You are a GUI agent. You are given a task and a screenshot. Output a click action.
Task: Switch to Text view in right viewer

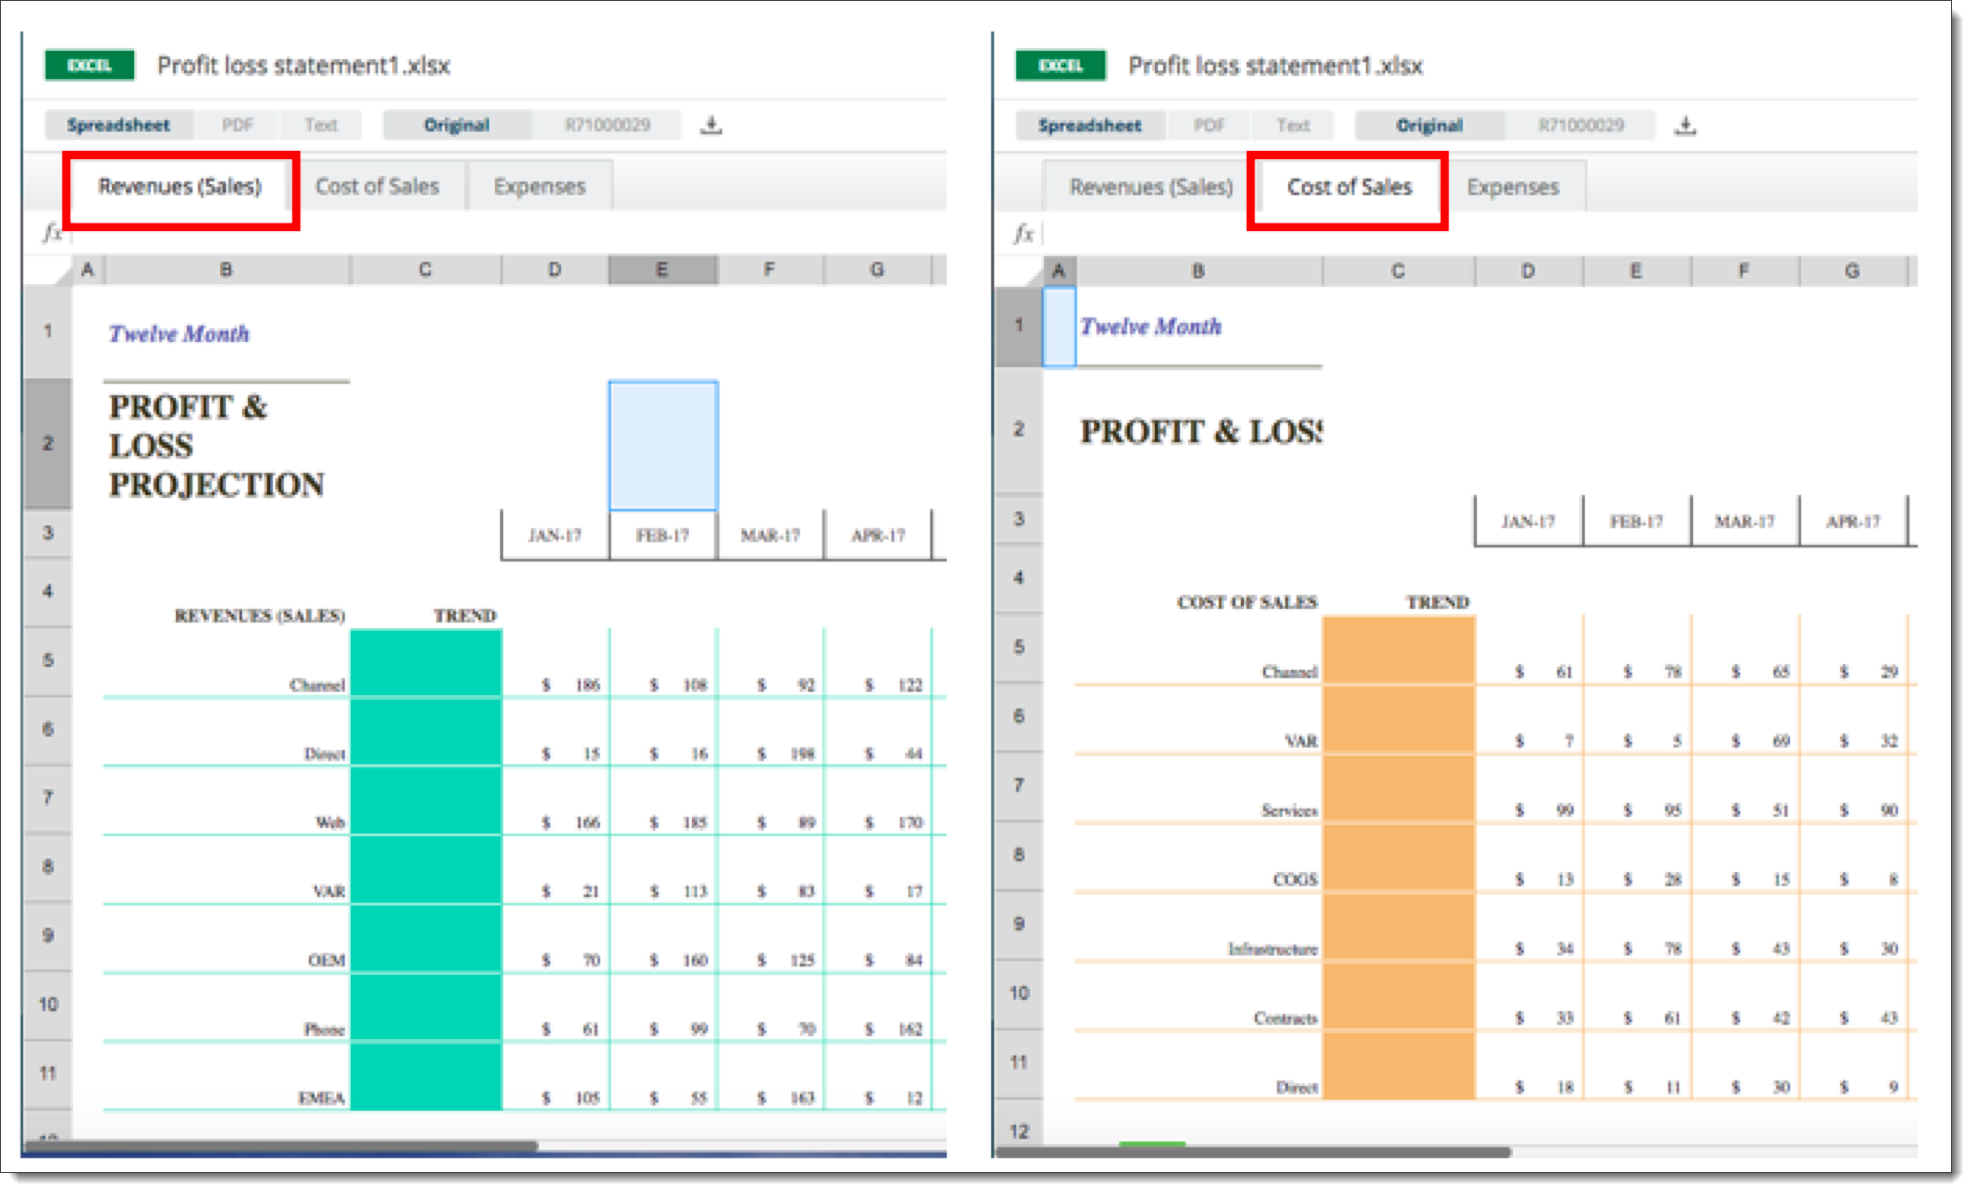click(x=1293, y=126)
